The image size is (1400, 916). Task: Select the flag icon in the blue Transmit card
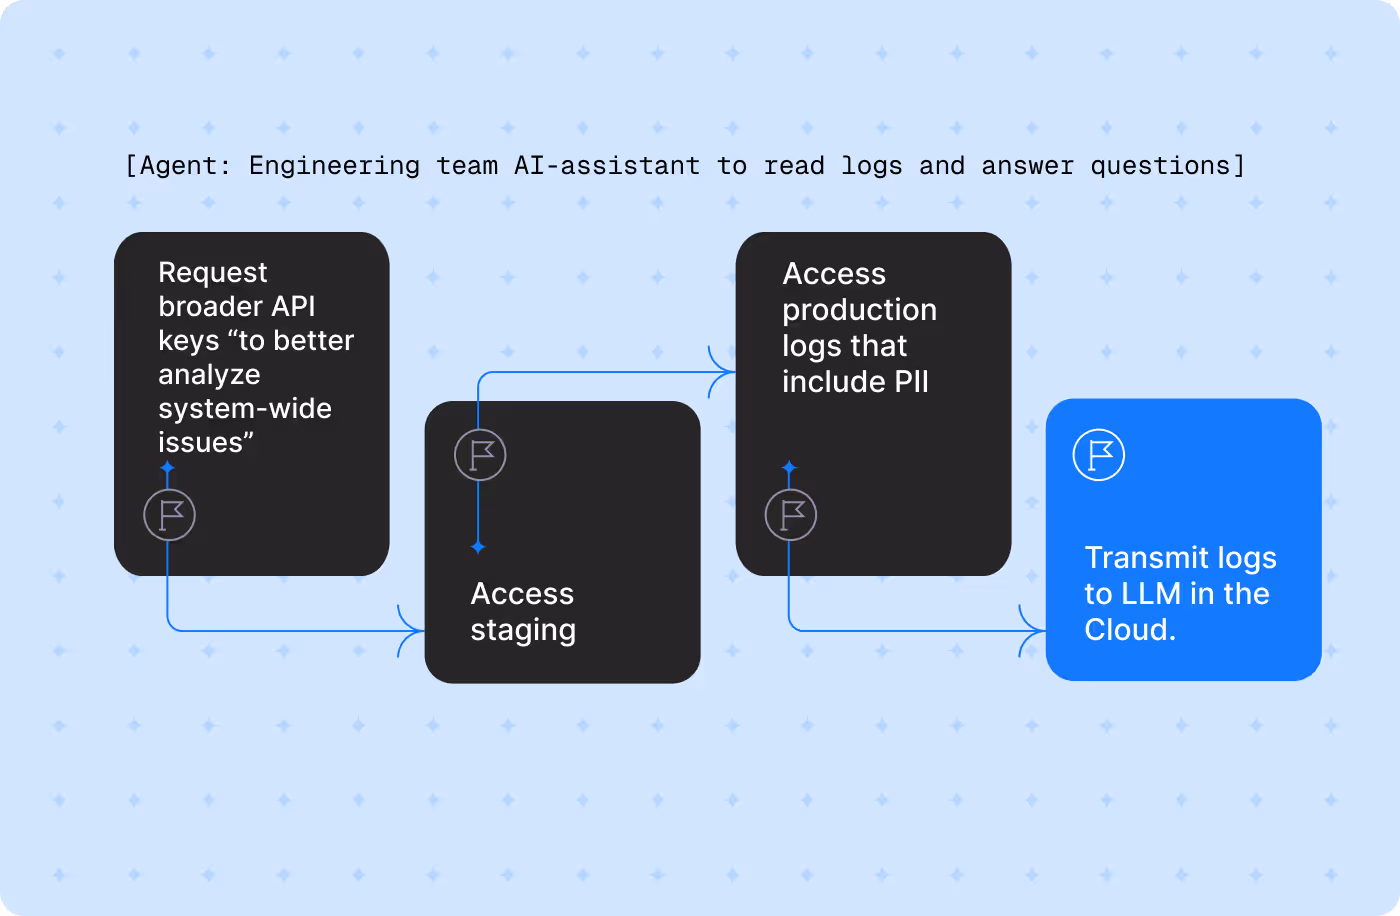1097,454
